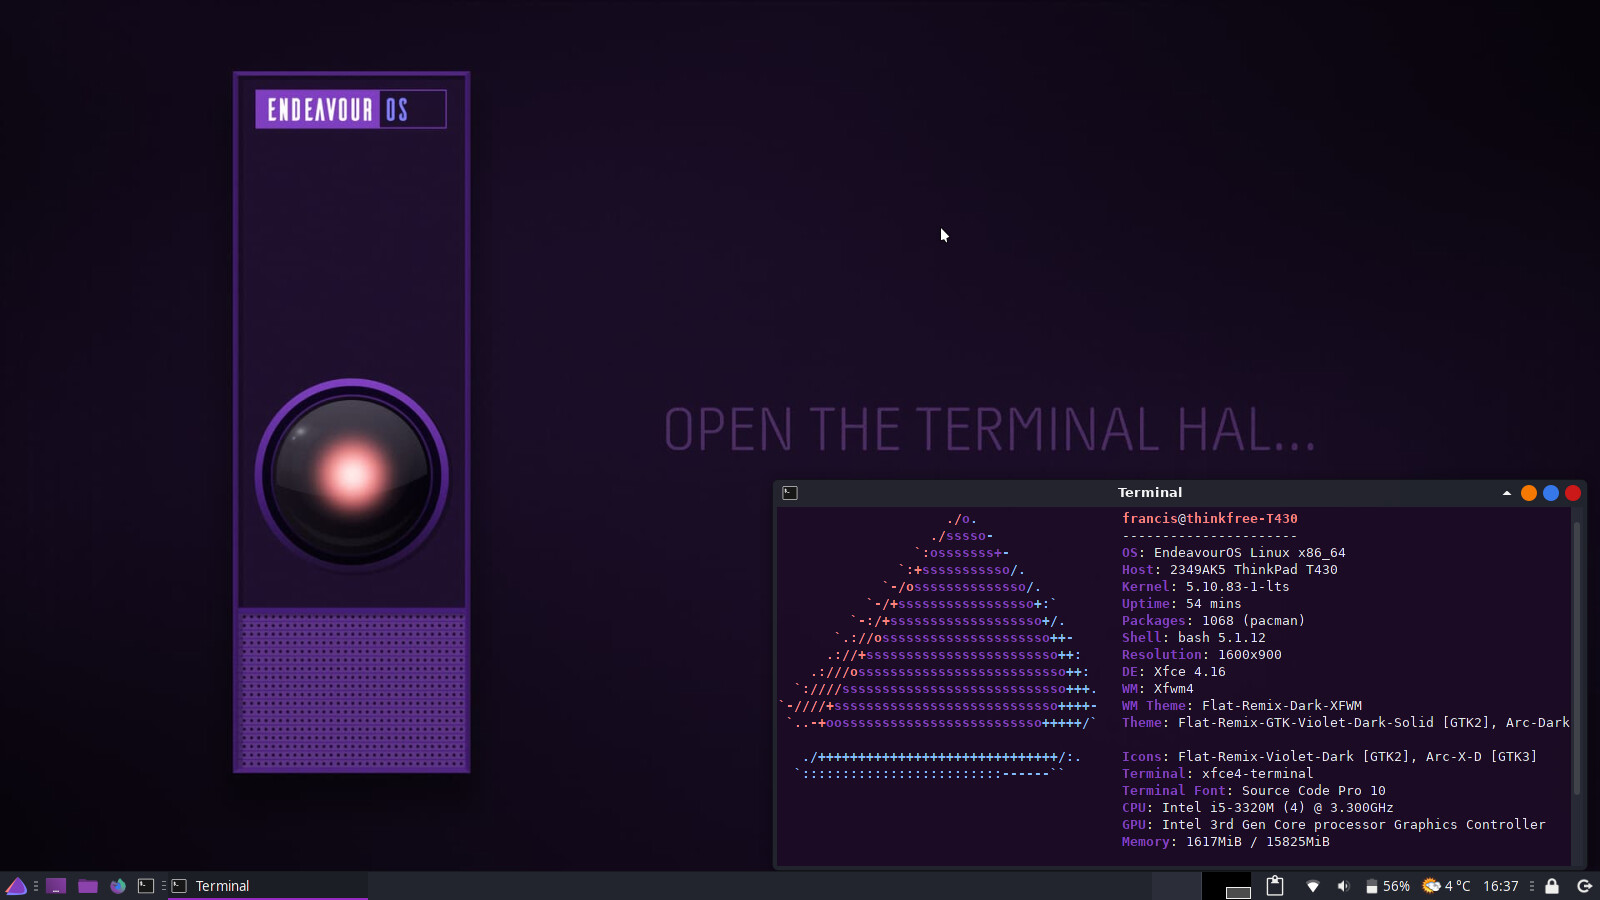This screenshot has height=900, width=1600.
Task: Click the francis@thinkfree-T430 text
Action: point(1210,519)
